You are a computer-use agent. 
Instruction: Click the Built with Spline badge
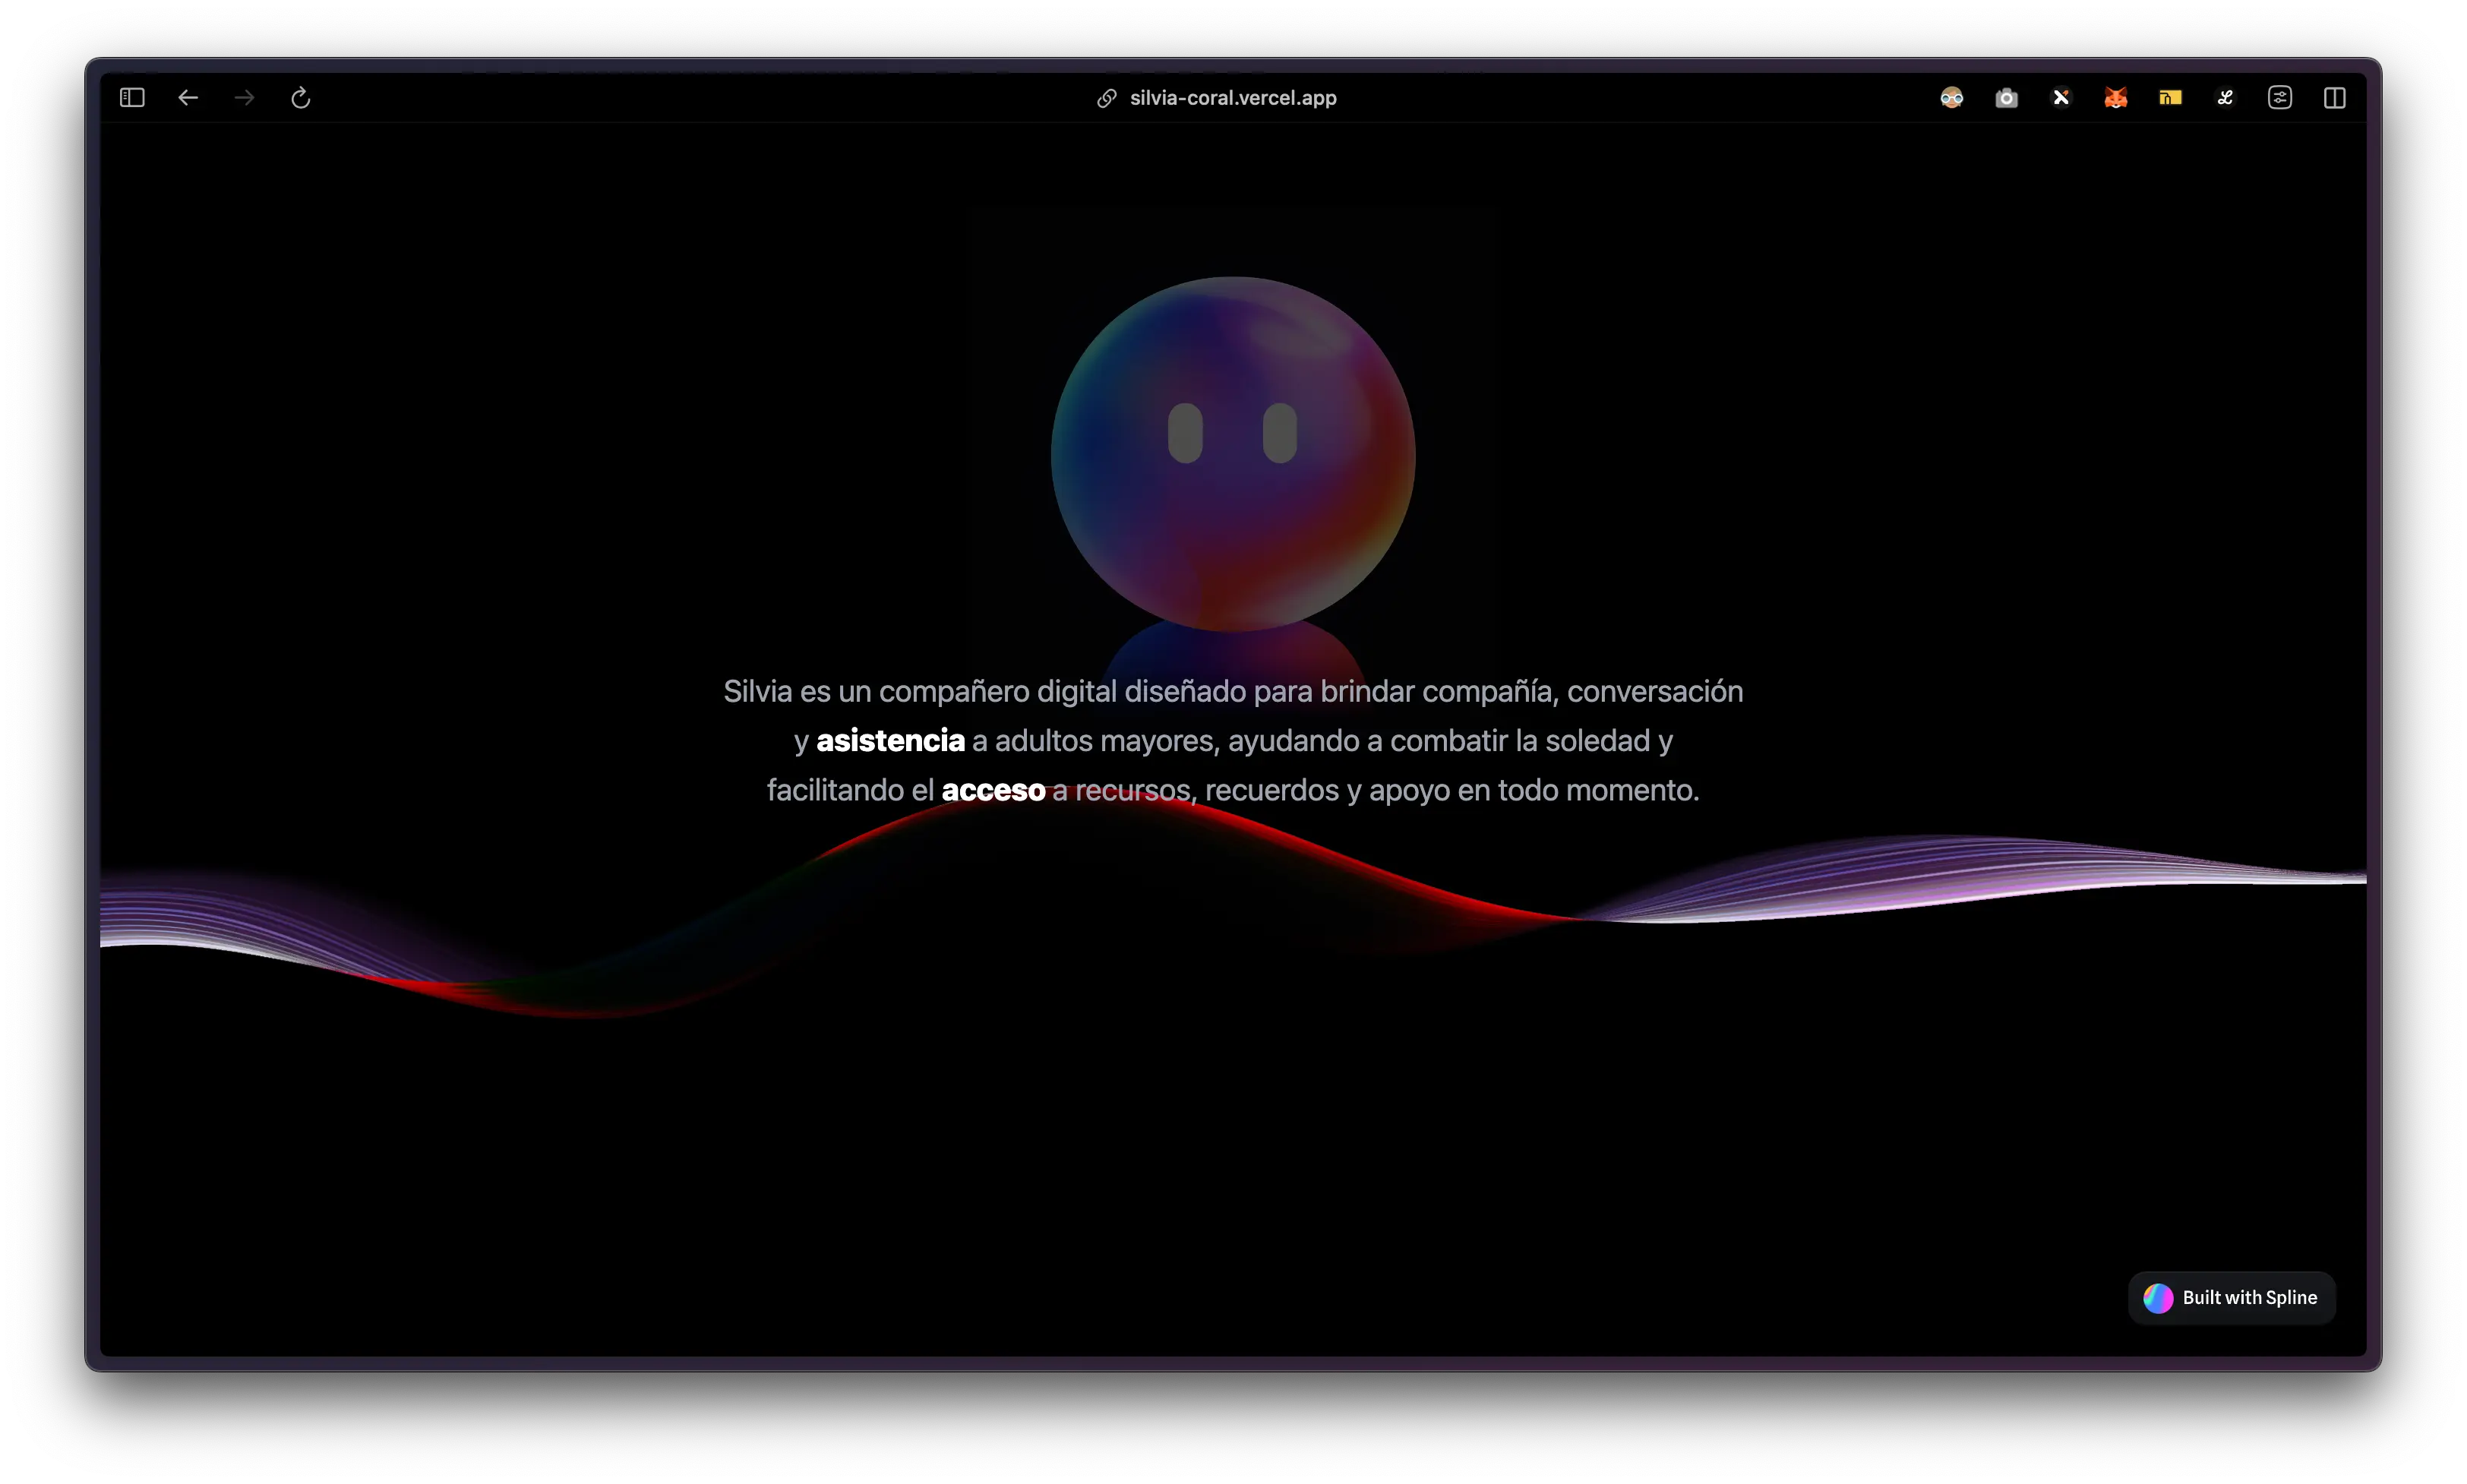pyautogui.click(x=2248, y=1298)
